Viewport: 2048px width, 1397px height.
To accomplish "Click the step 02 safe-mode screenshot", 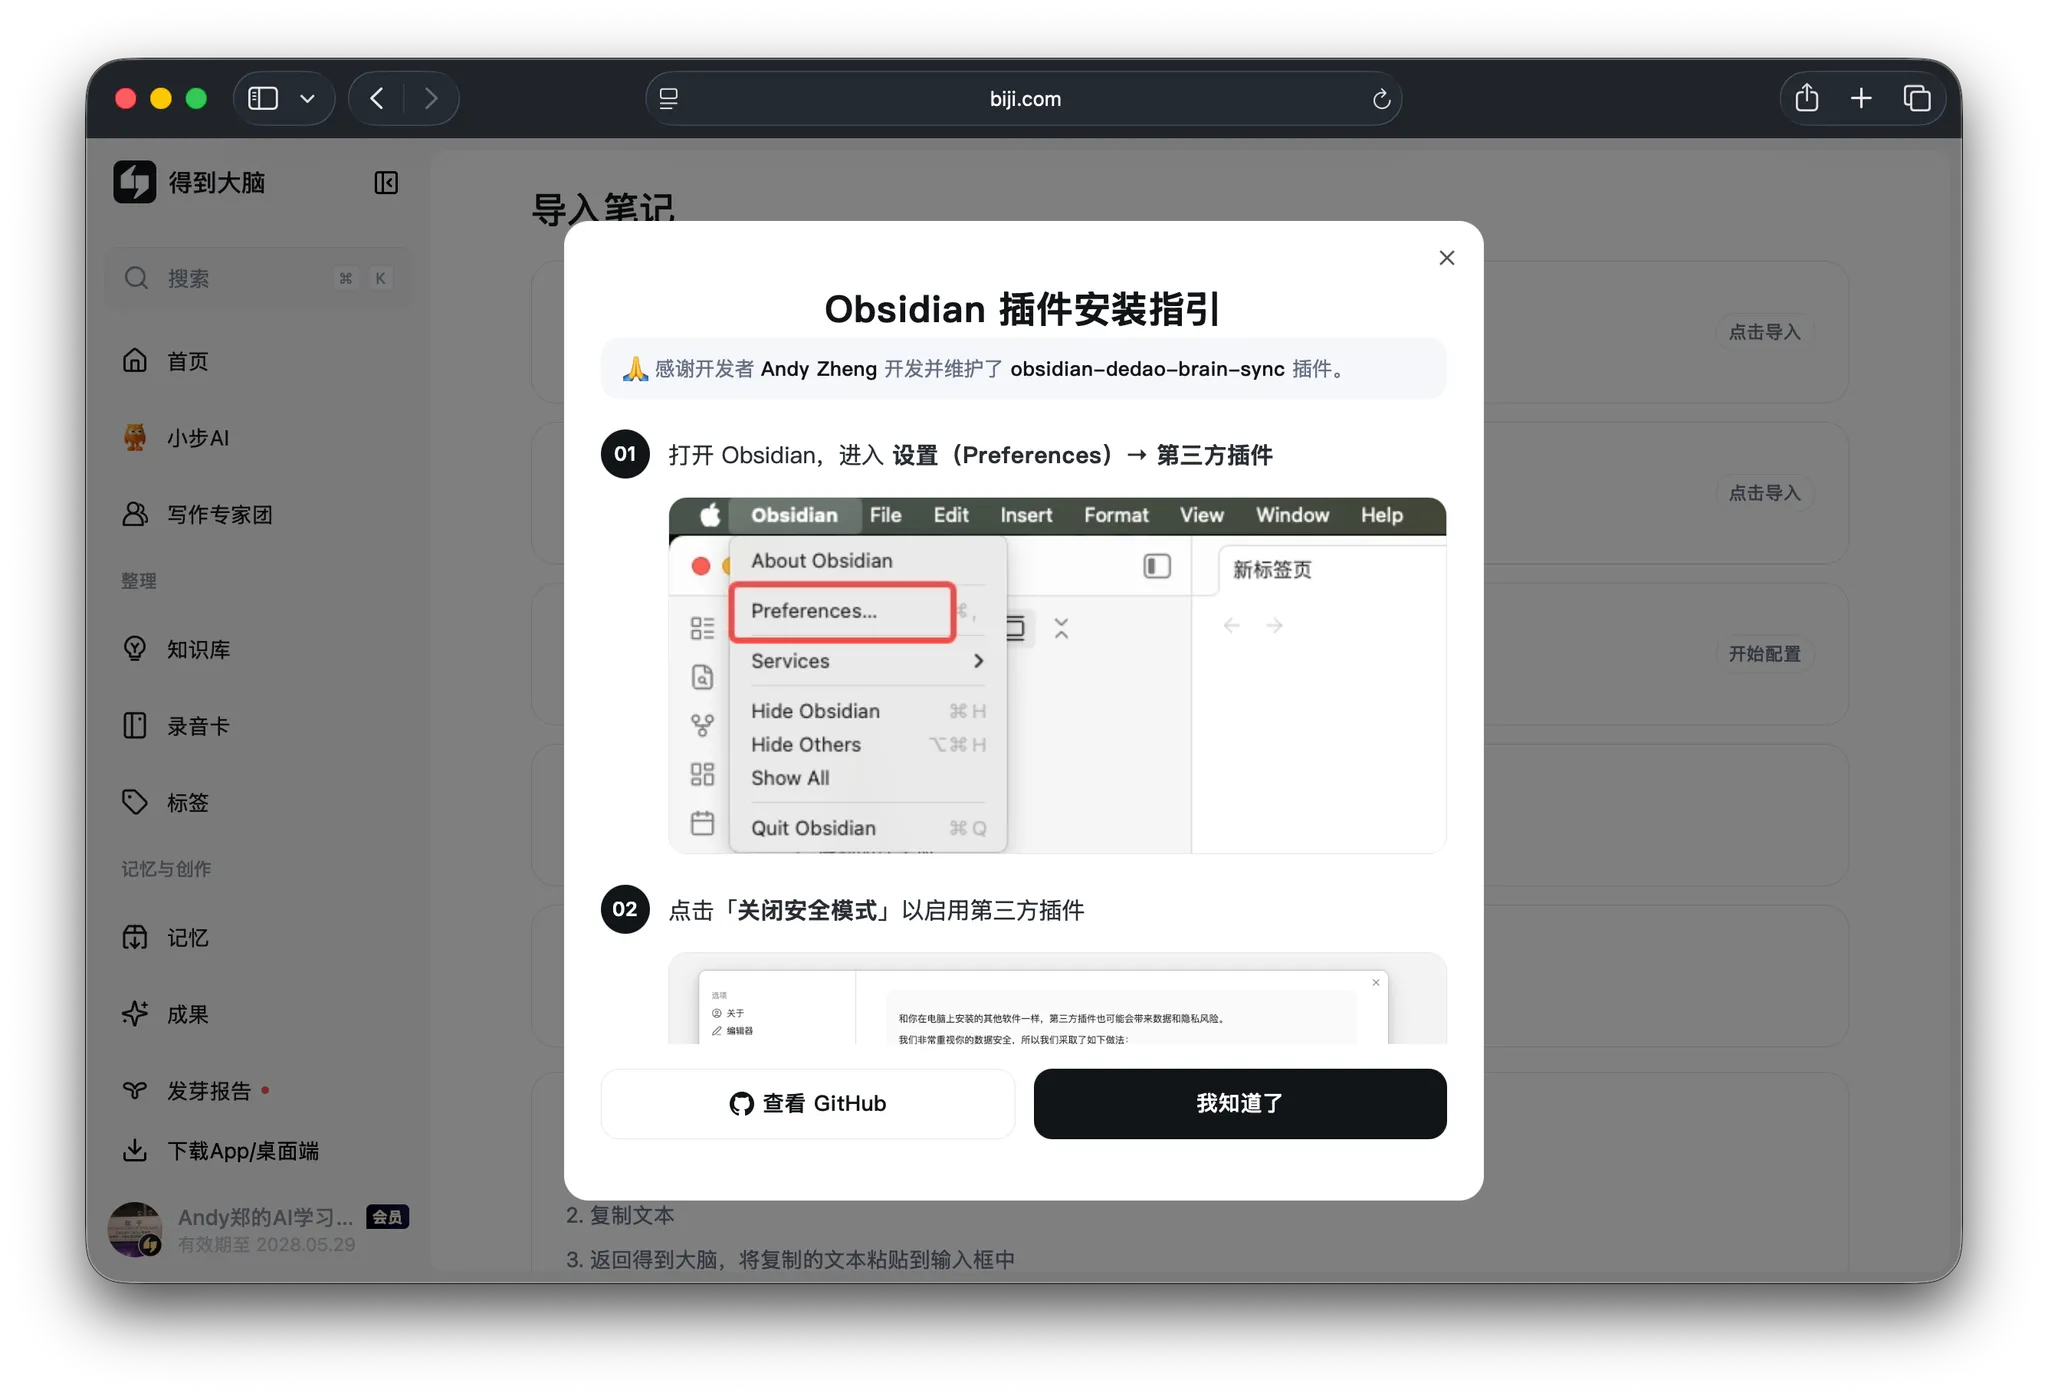I will [x=1057, y=998].
